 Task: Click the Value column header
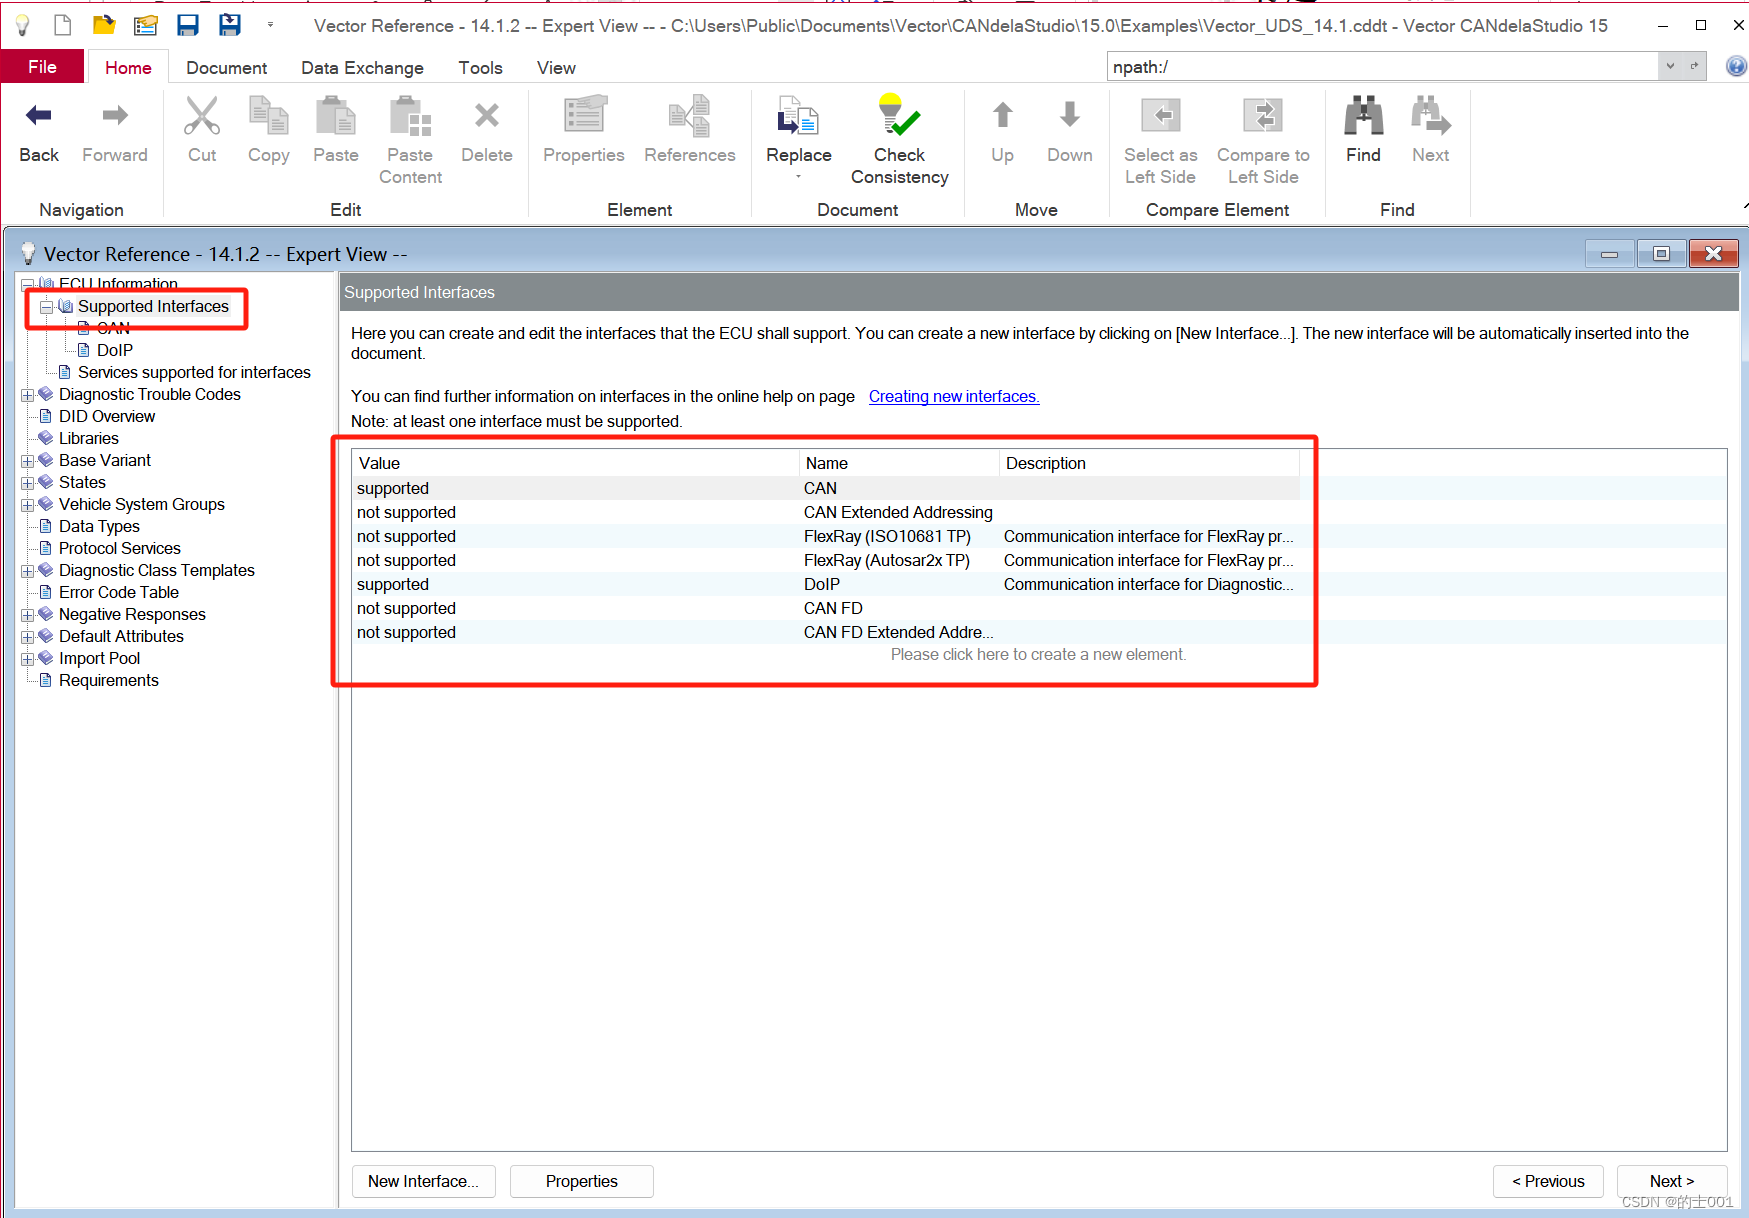click(x=576, y=463)
